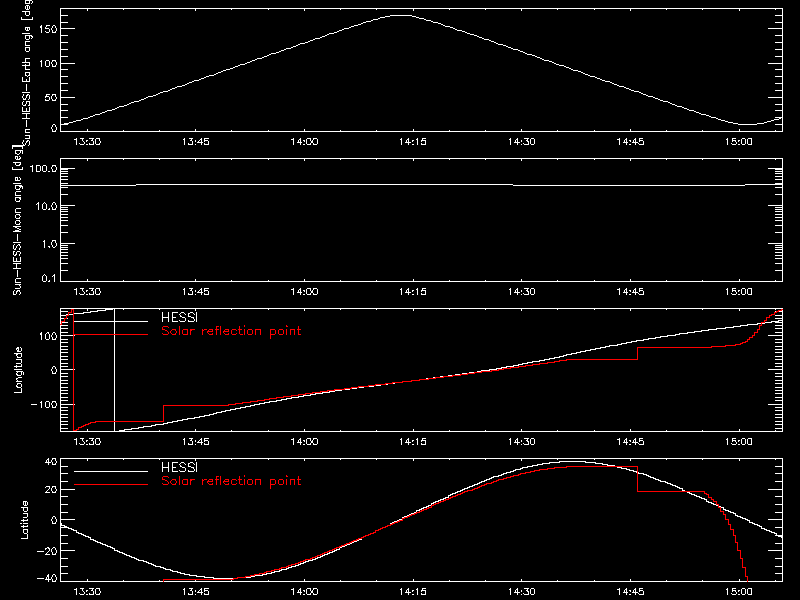Click the 14:00 time label below Moon angle plot

[x=304, y=291]
